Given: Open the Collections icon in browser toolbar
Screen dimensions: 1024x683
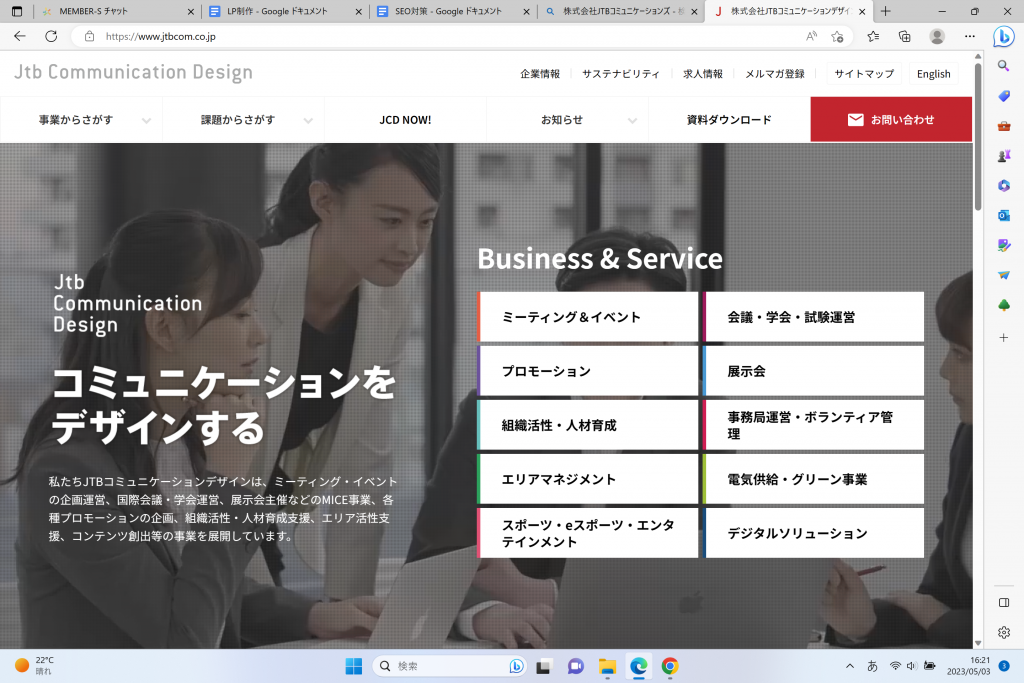Looking at the screenshot, I should [x=904, y=36].
